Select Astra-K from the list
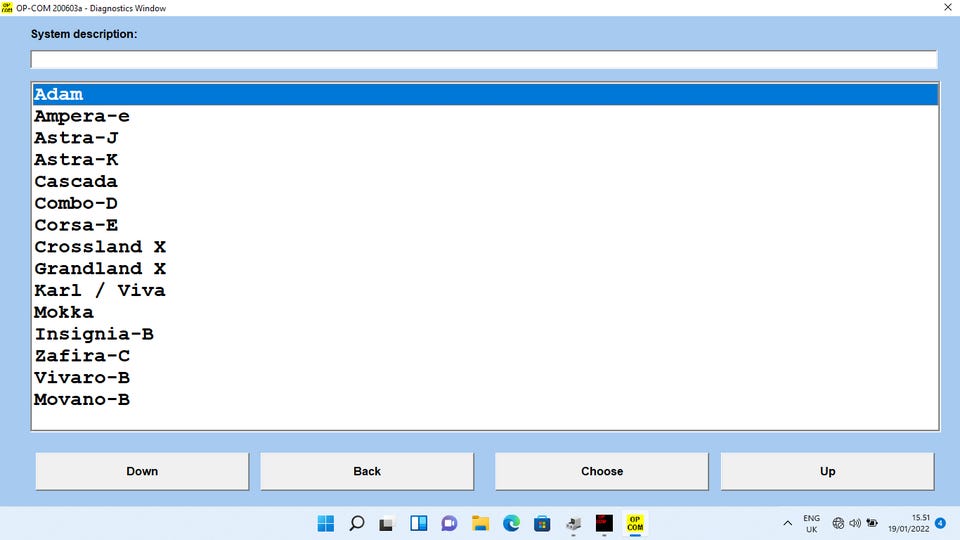Screen dimensions: 960x540 click(x=485, y=160)
